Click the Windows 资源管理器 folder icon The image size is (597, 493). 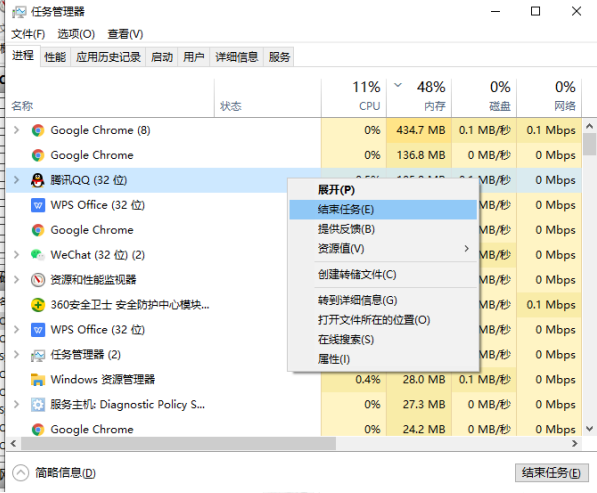coord(38,380)
